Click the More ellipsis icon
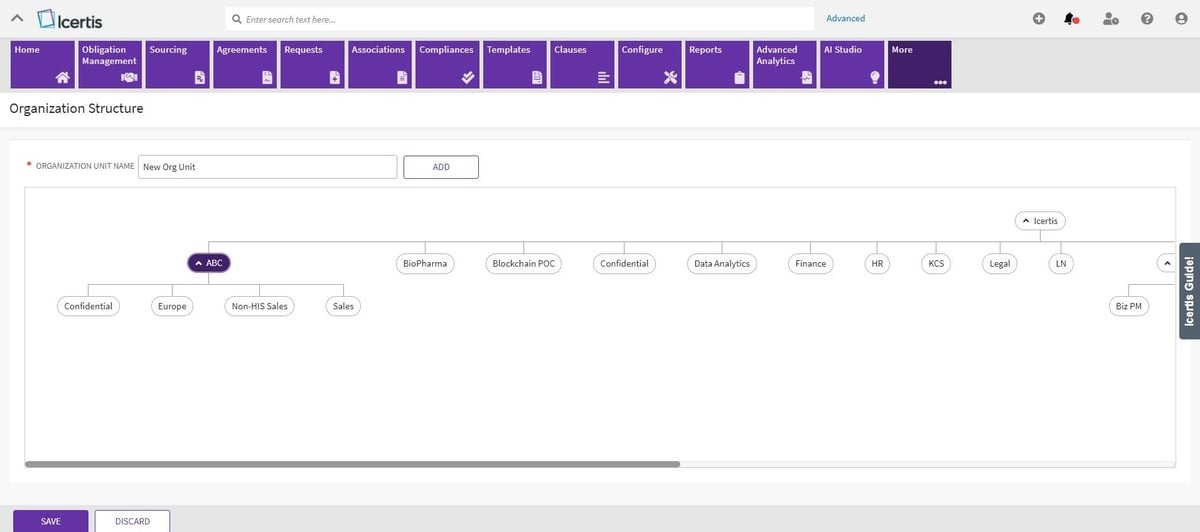 tap(940, 82)
